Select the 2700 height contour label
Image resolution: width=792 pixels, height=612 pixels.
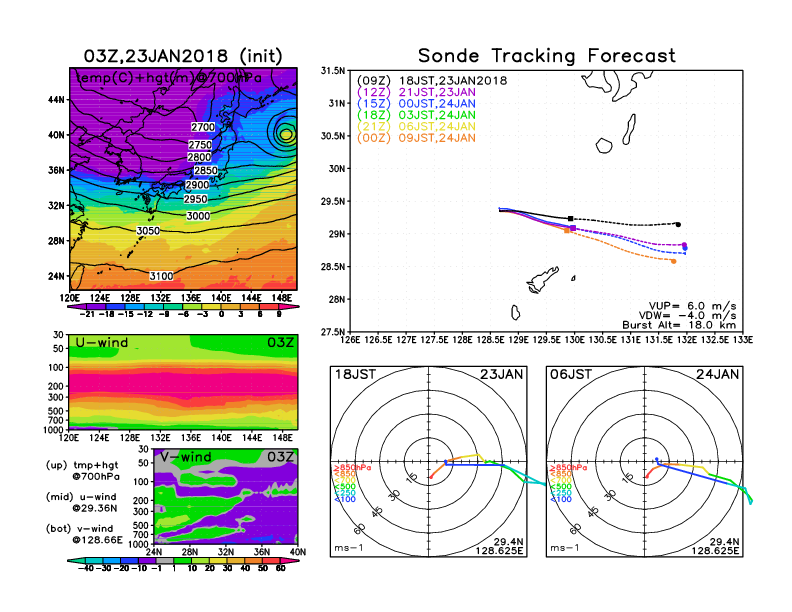203,127
